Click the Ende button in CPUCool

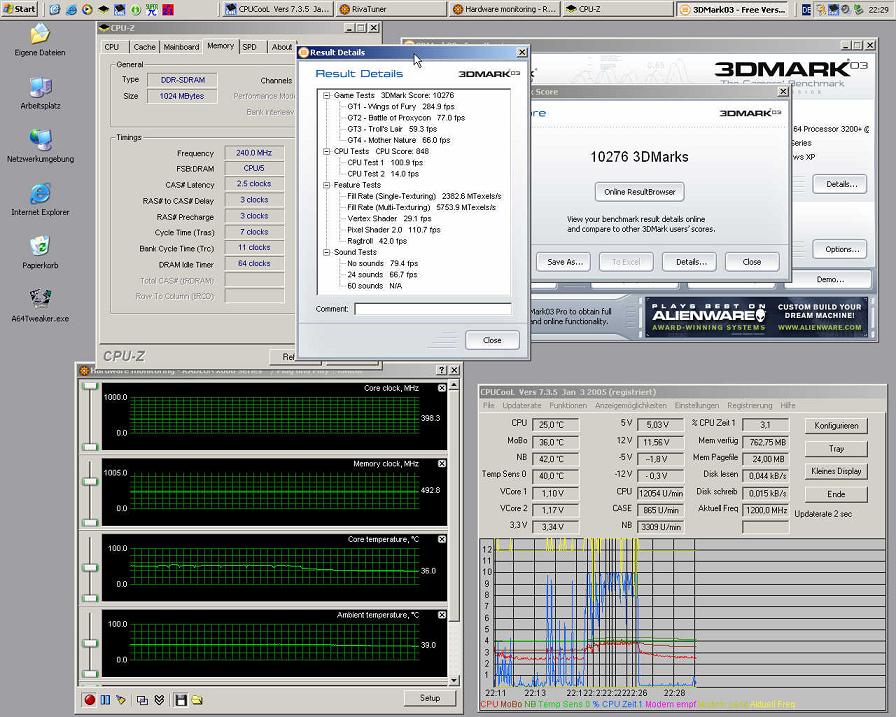click(836, 494)
